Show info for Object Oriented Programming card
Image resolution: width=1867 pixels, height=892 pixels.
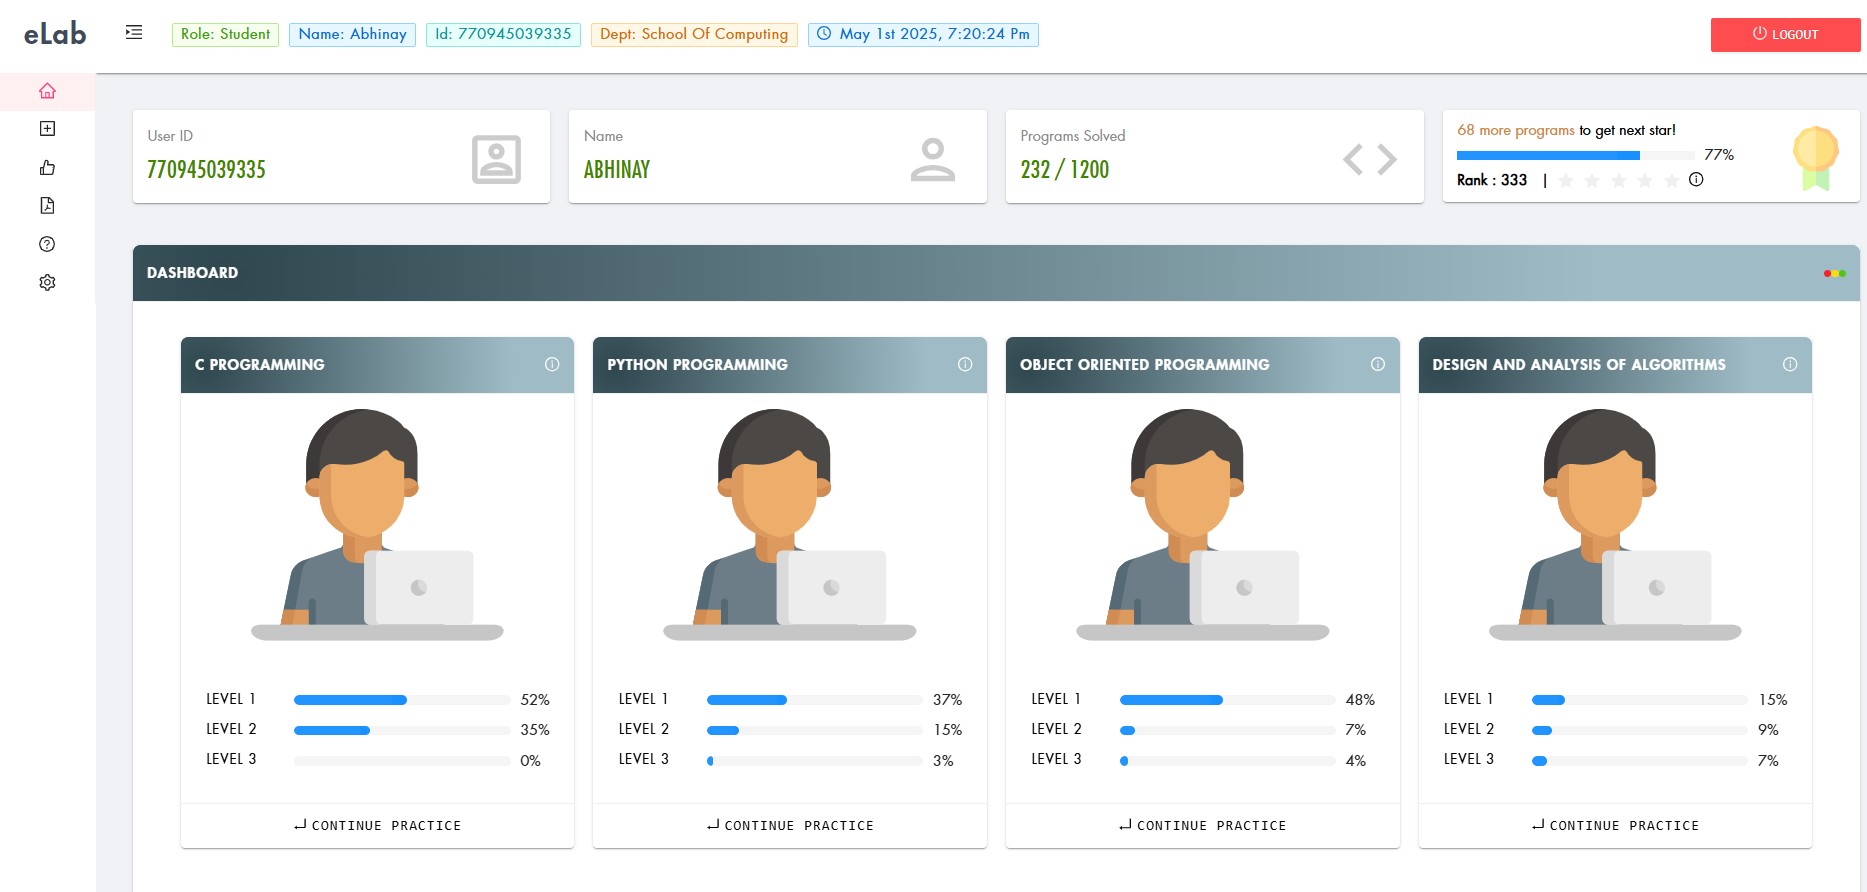[1378, 365]
